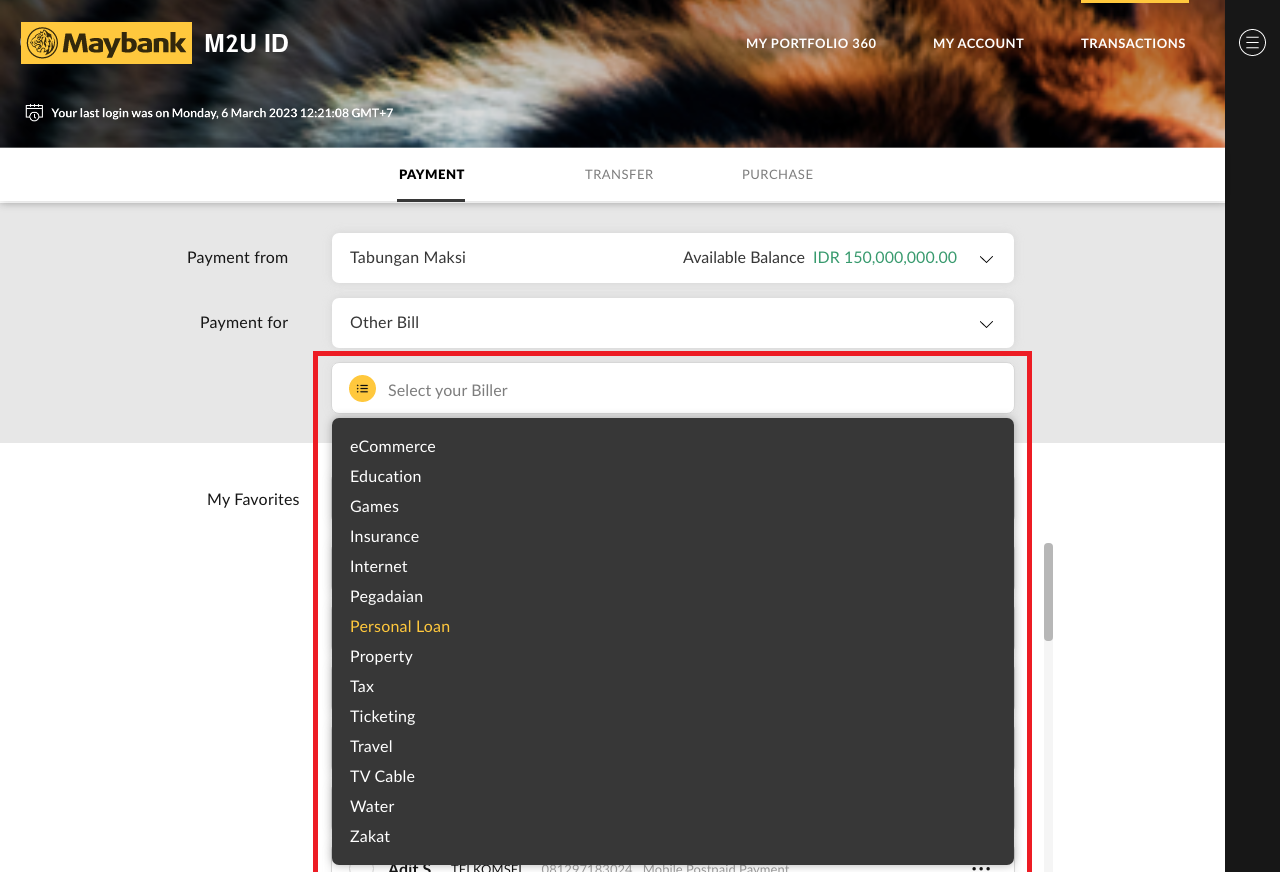Go to My Account in navigation
Viewport: 1280px width, 872px height.
pos(978,44)
